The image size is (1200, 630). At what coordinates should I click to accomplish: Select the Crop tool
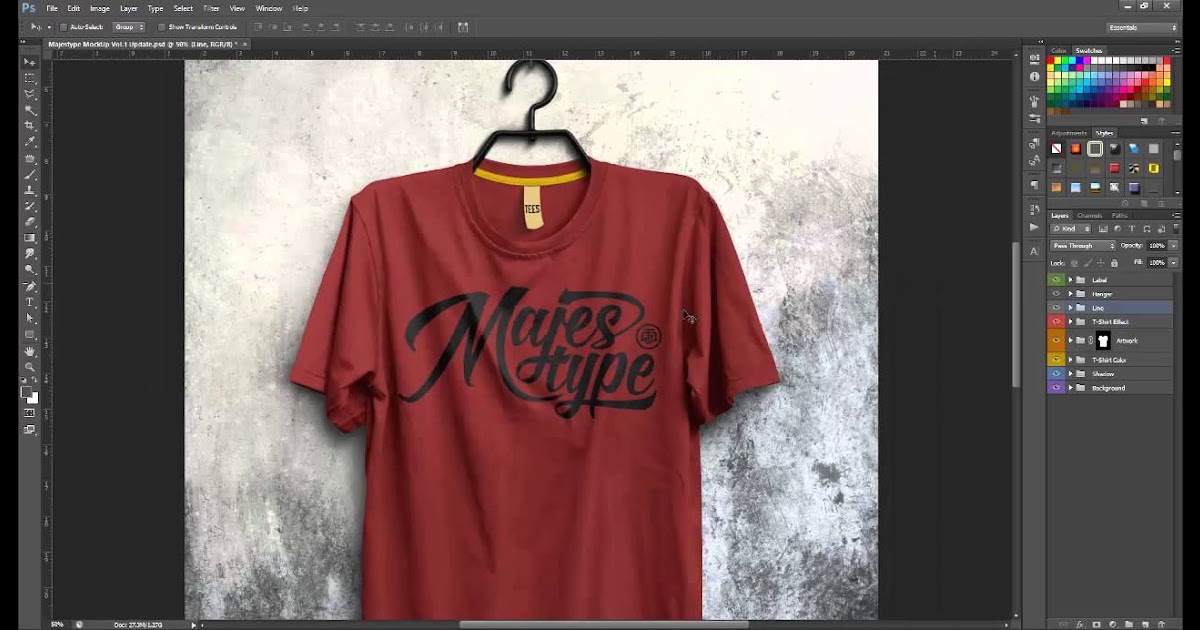30,126
